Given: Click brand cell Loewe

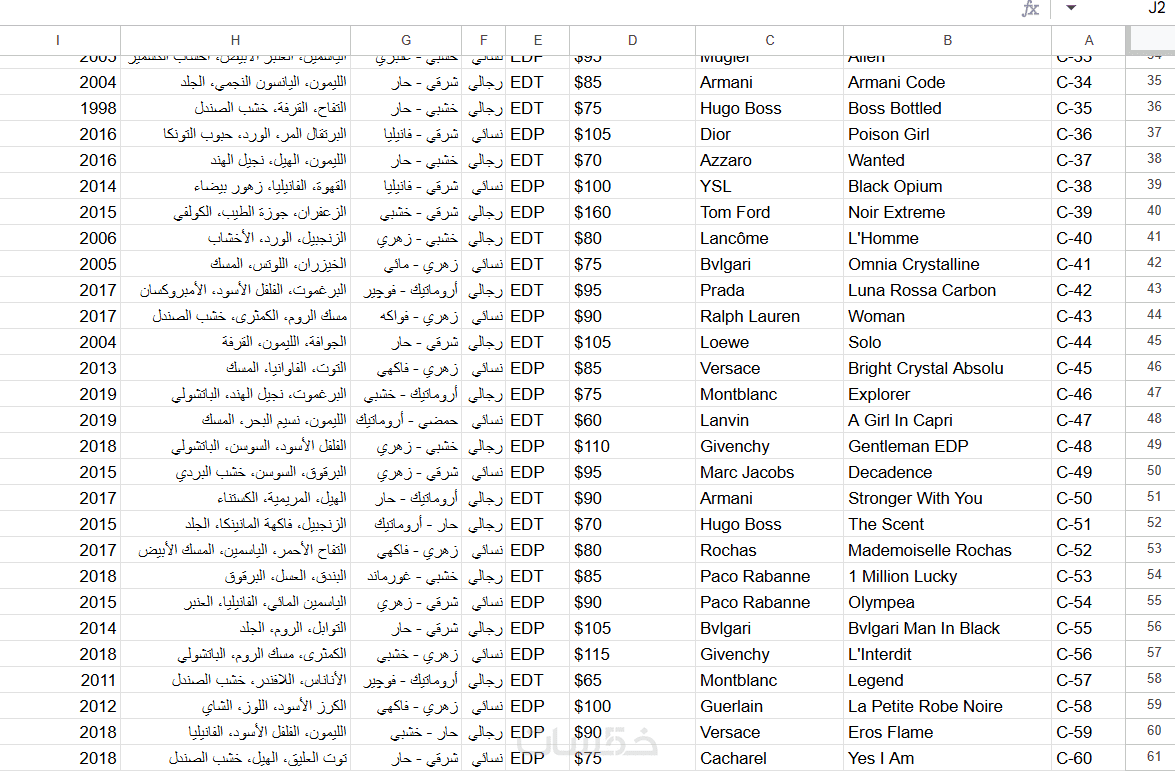Looking at the screenshot, I should pyautogui.click(x=770, y=342).
